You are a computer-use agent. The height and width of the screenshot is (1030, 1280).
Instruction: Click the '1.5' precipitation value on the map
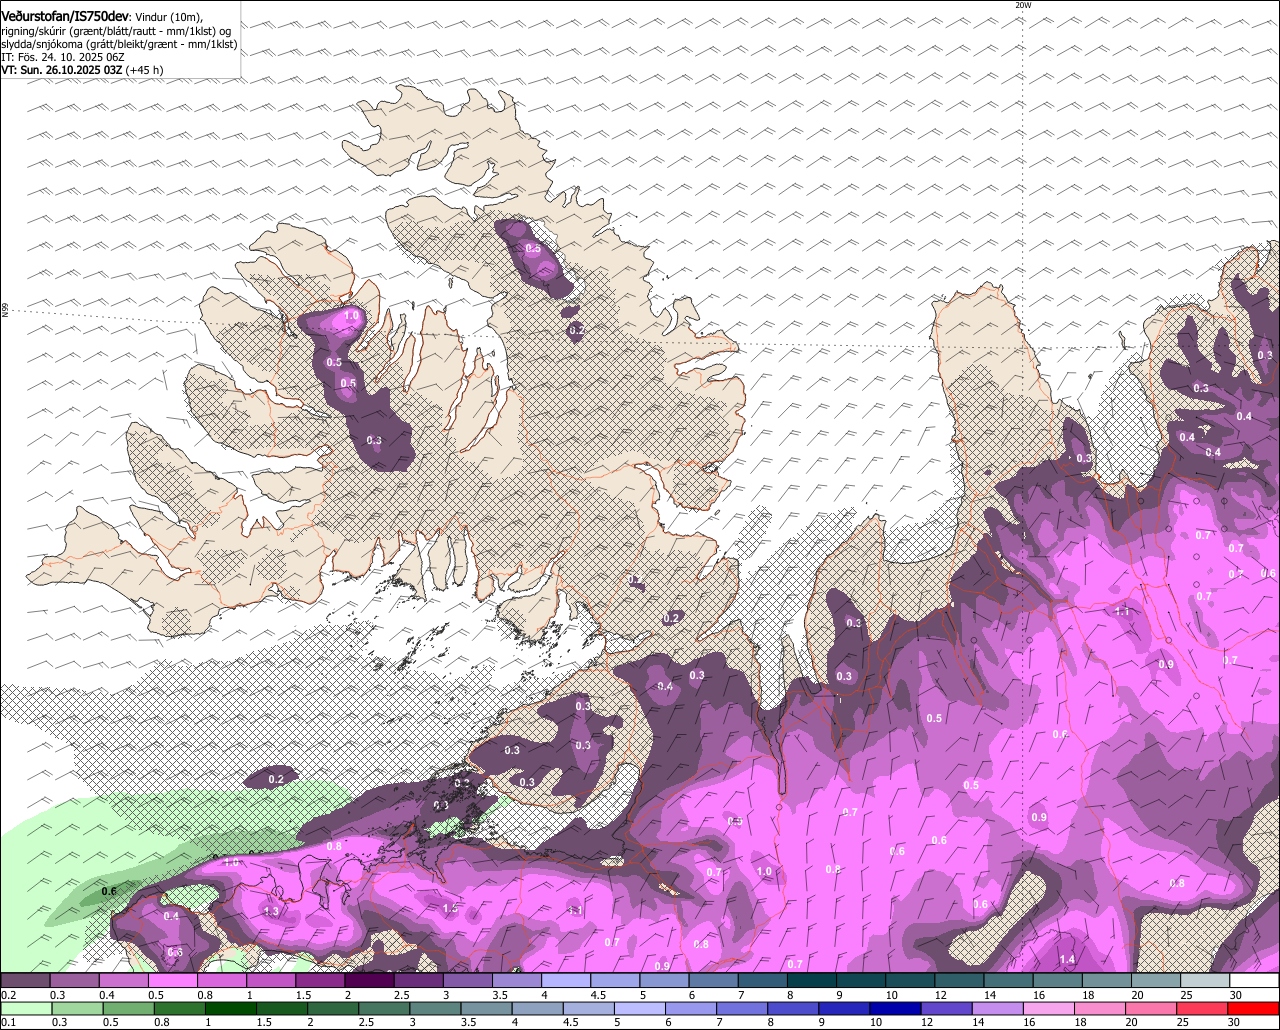pos(450,908)
